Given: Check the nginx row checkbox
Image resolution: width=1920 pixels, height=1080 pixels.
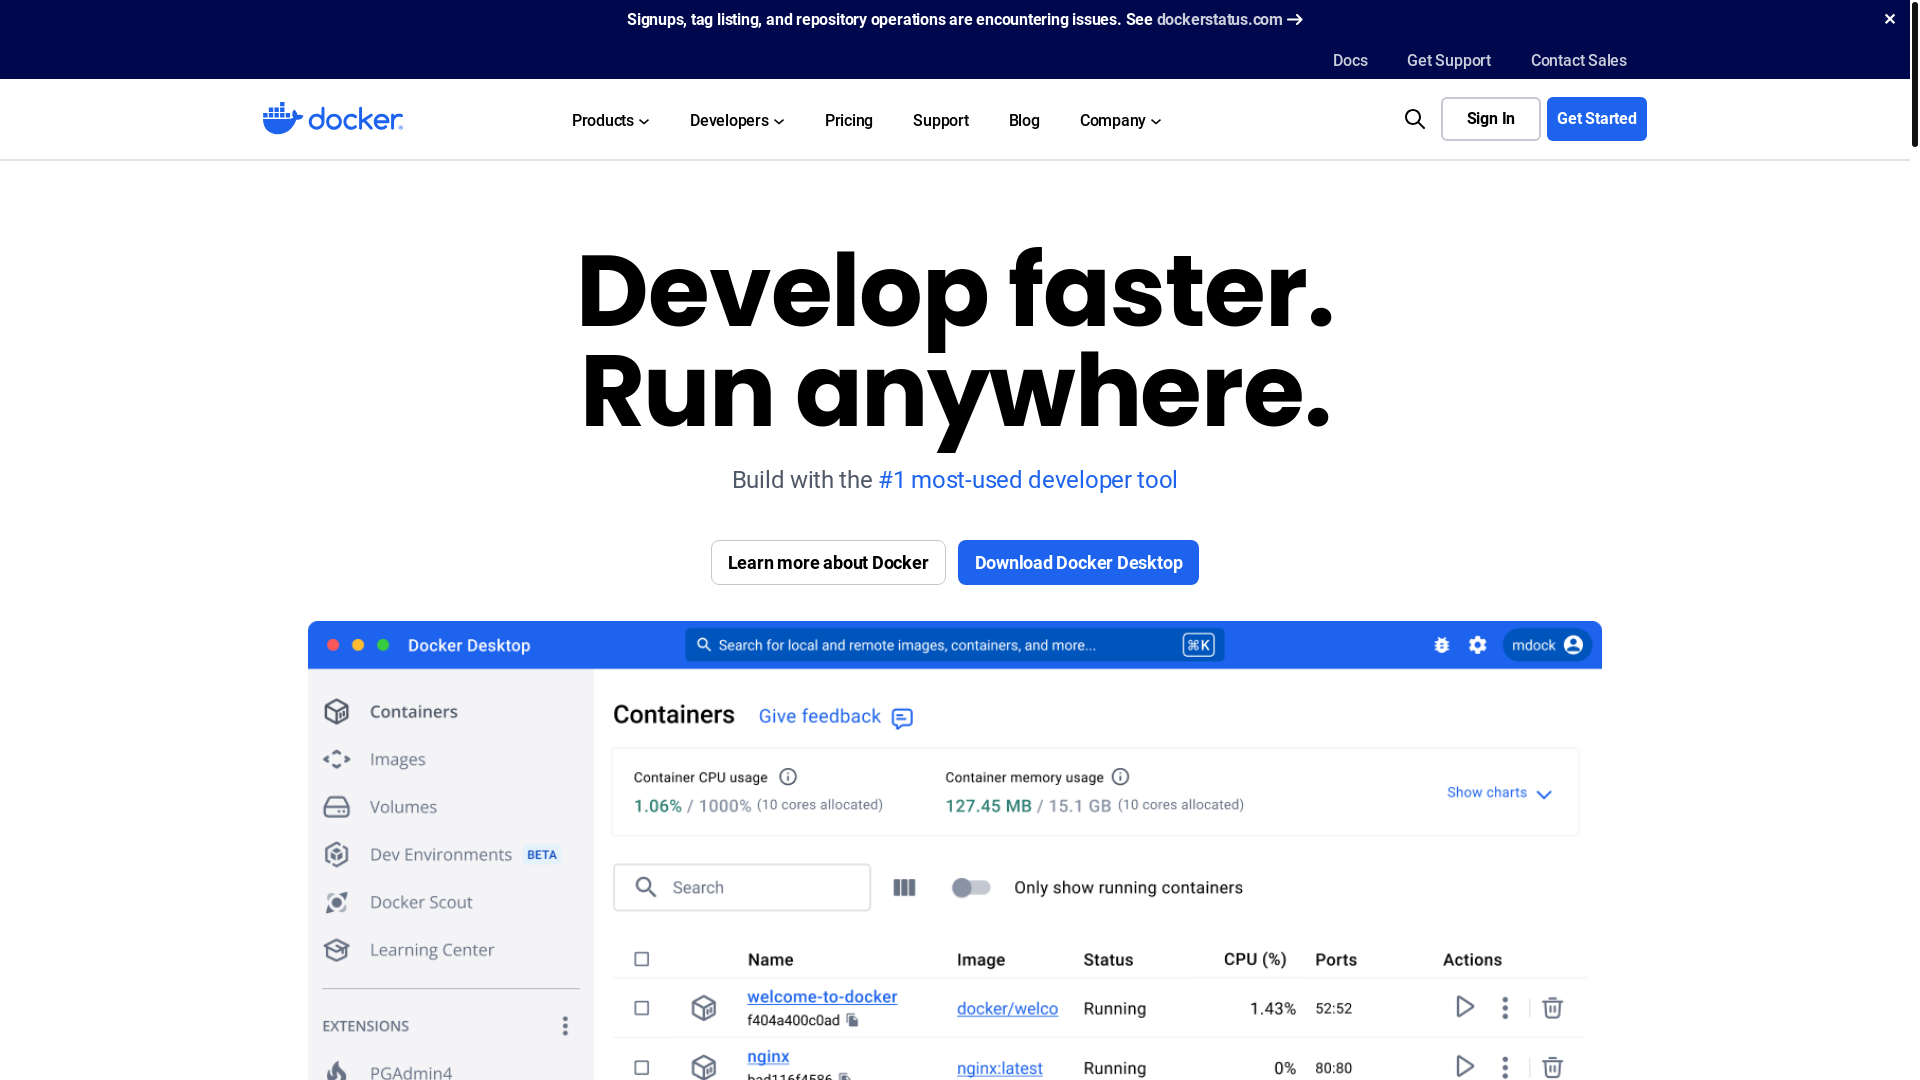Looking at the screenshot, I should pyautogui.click(x=642, y=1068).
